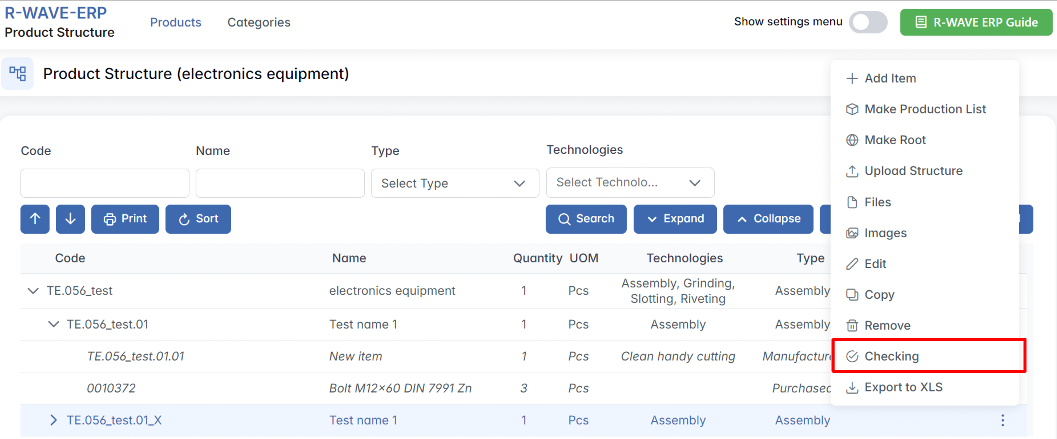Click the product structure tree icon

(17, 74)
